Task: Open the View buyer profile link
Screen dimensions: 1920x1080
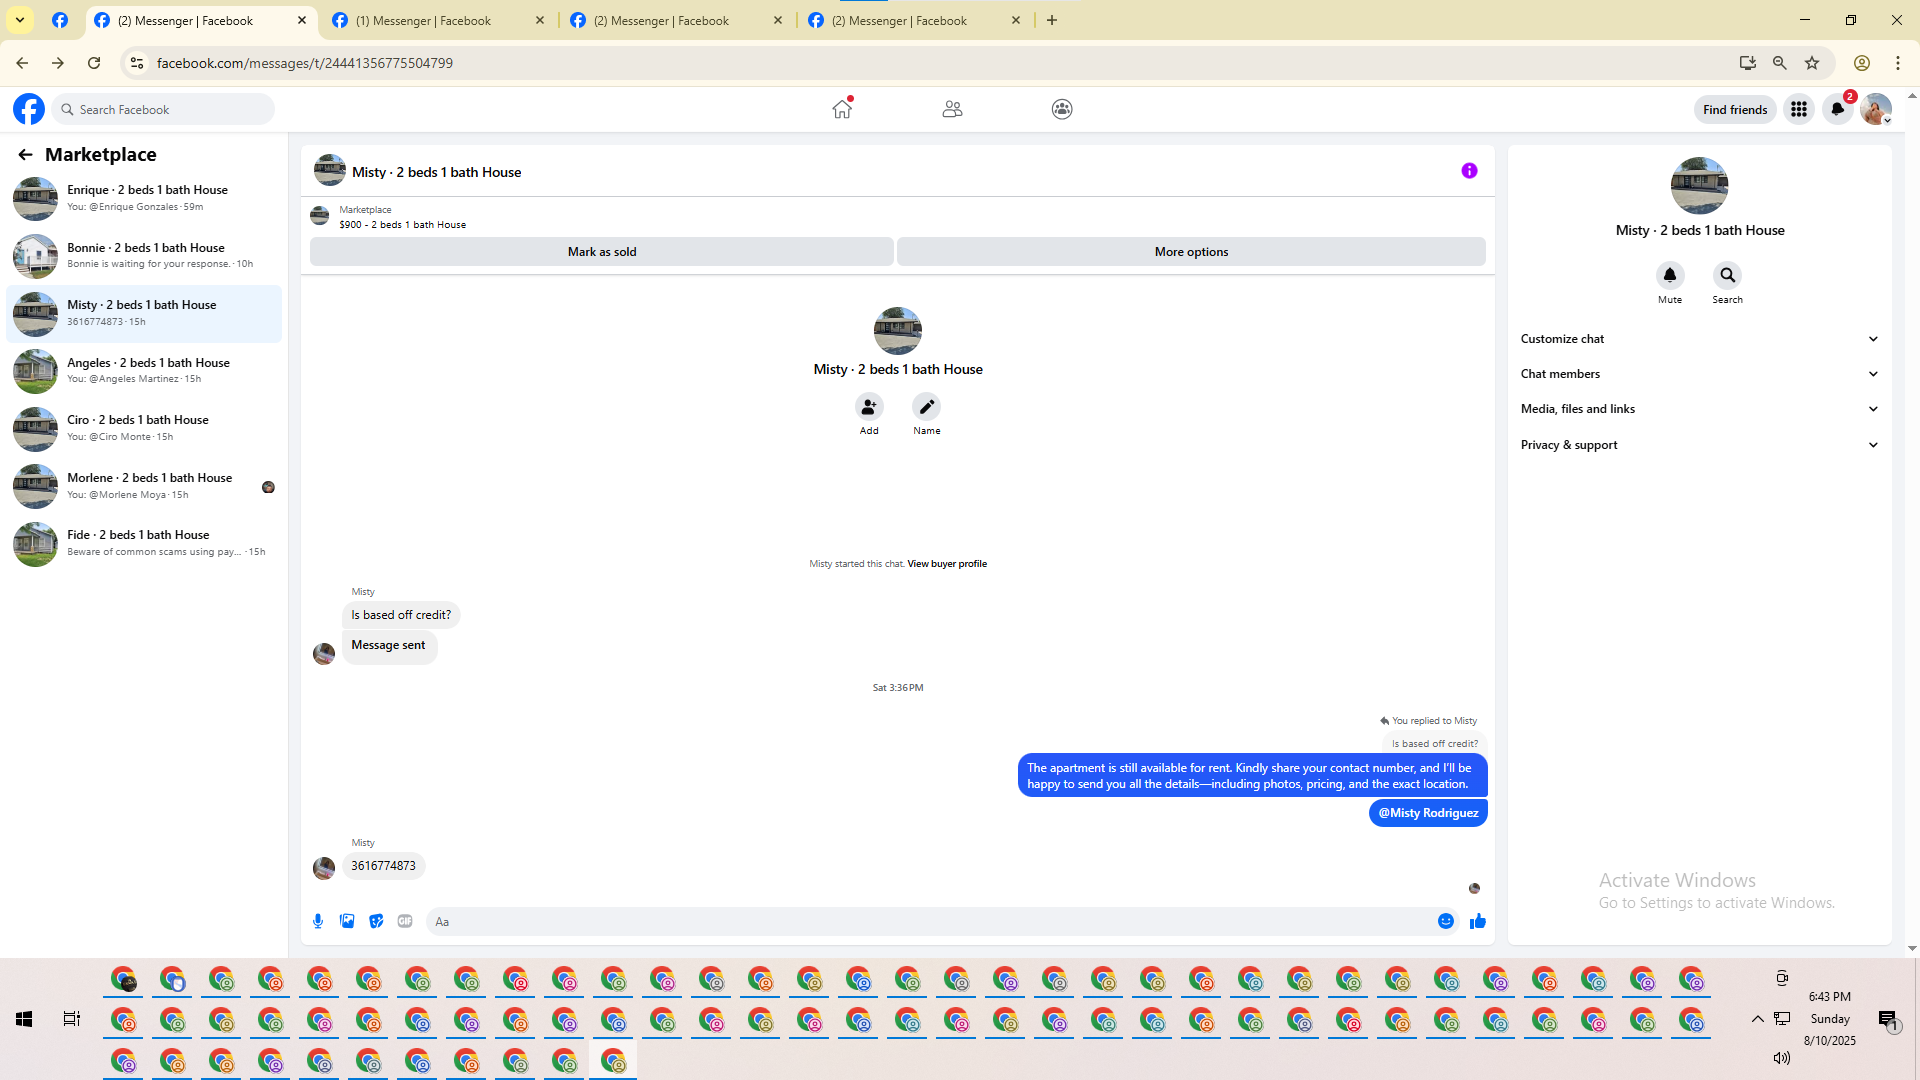Action: coord(946,564)
